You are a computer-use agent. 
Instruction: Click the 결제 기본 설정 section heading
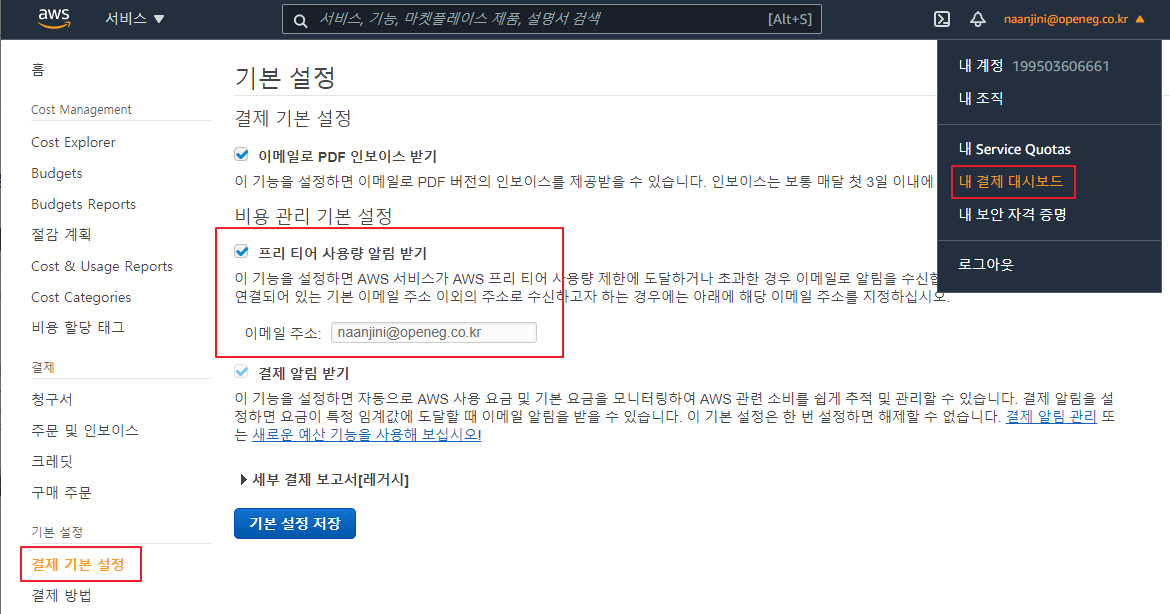292,118
